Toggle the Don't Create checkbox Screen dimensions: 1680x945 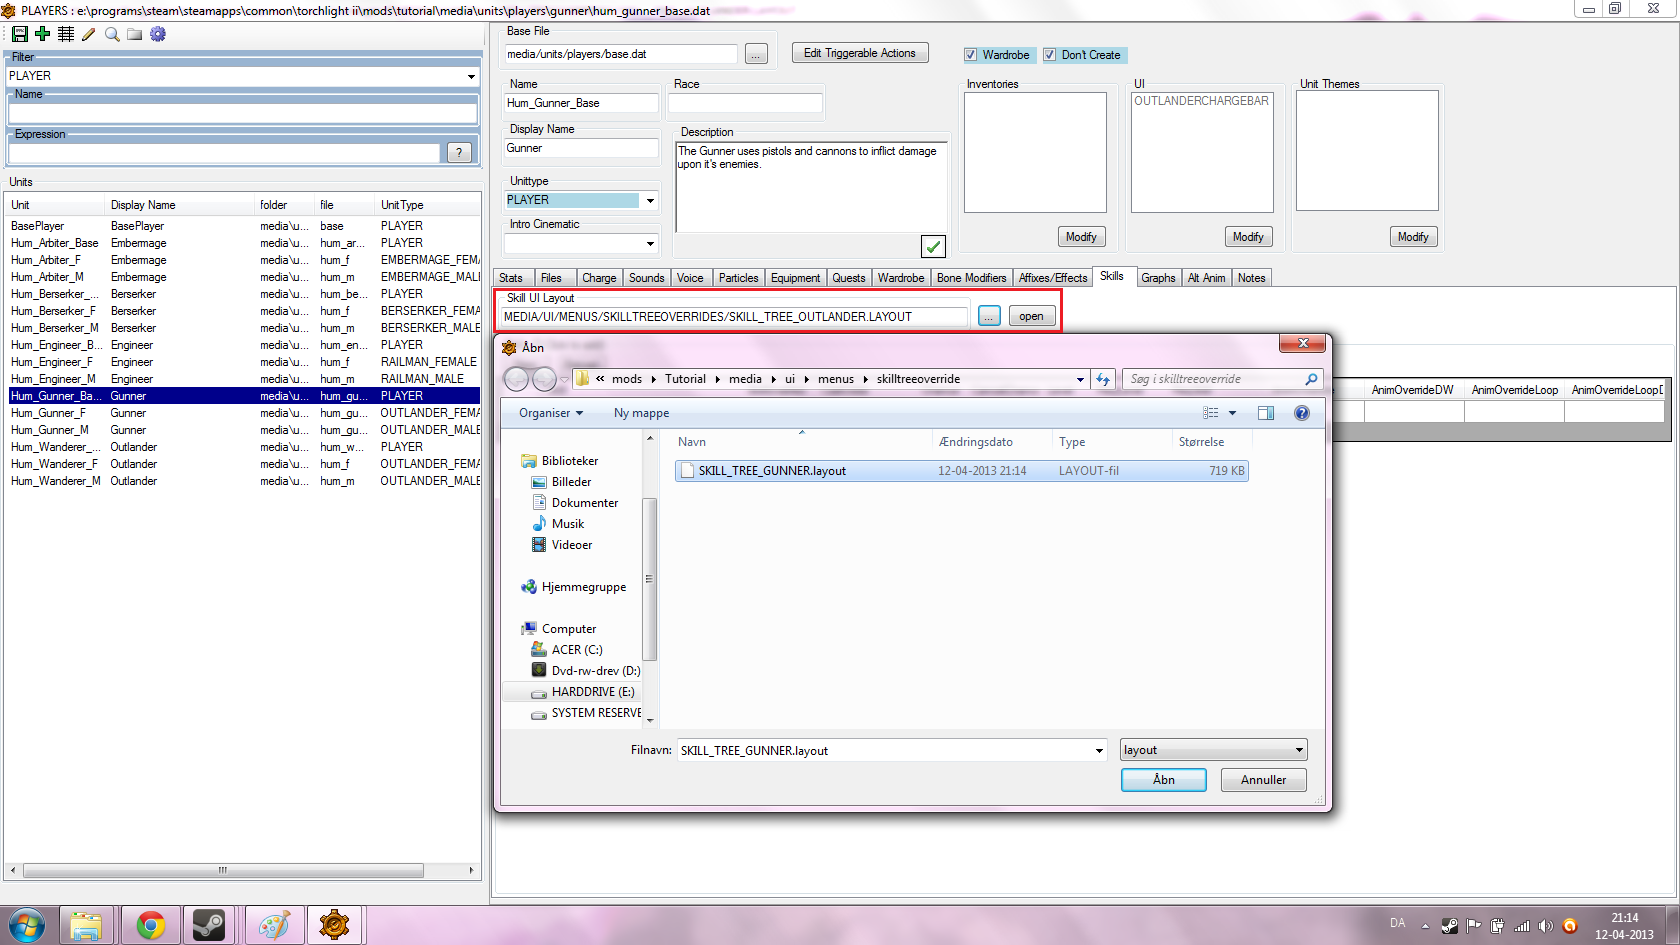click(x=1050, y=55)
